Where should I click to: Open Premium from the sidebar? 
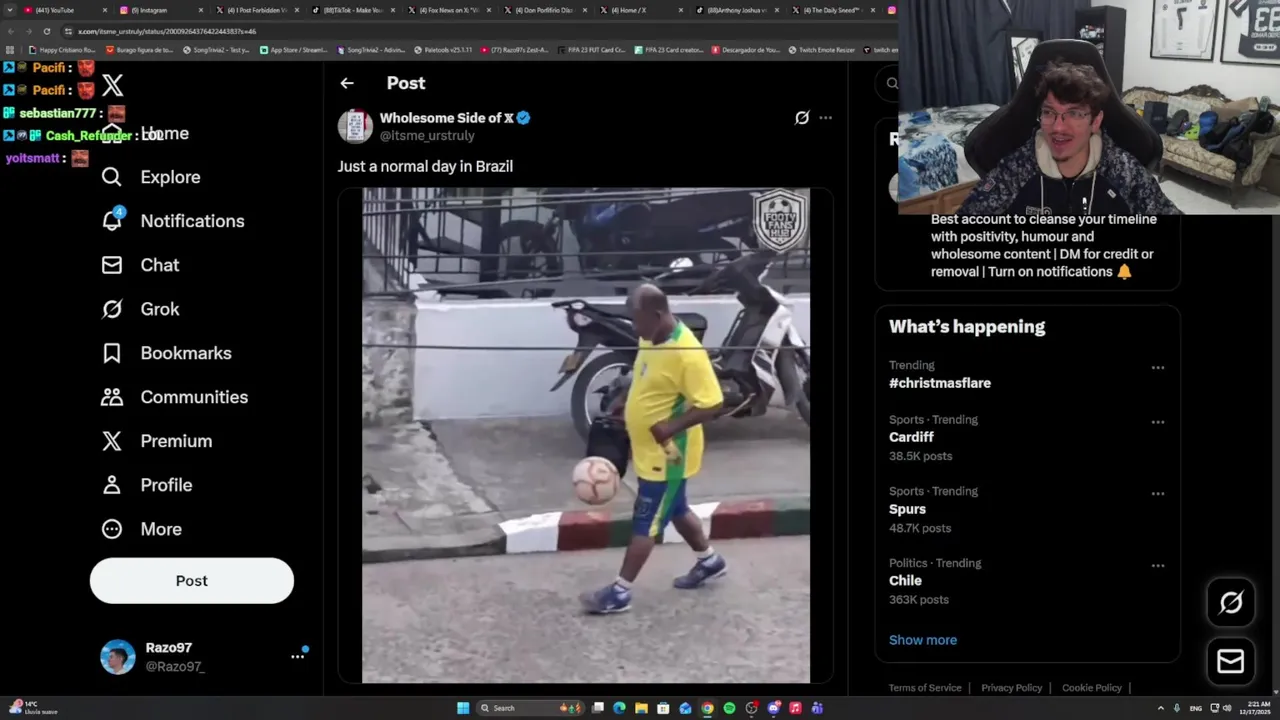[x=156, y=441]
